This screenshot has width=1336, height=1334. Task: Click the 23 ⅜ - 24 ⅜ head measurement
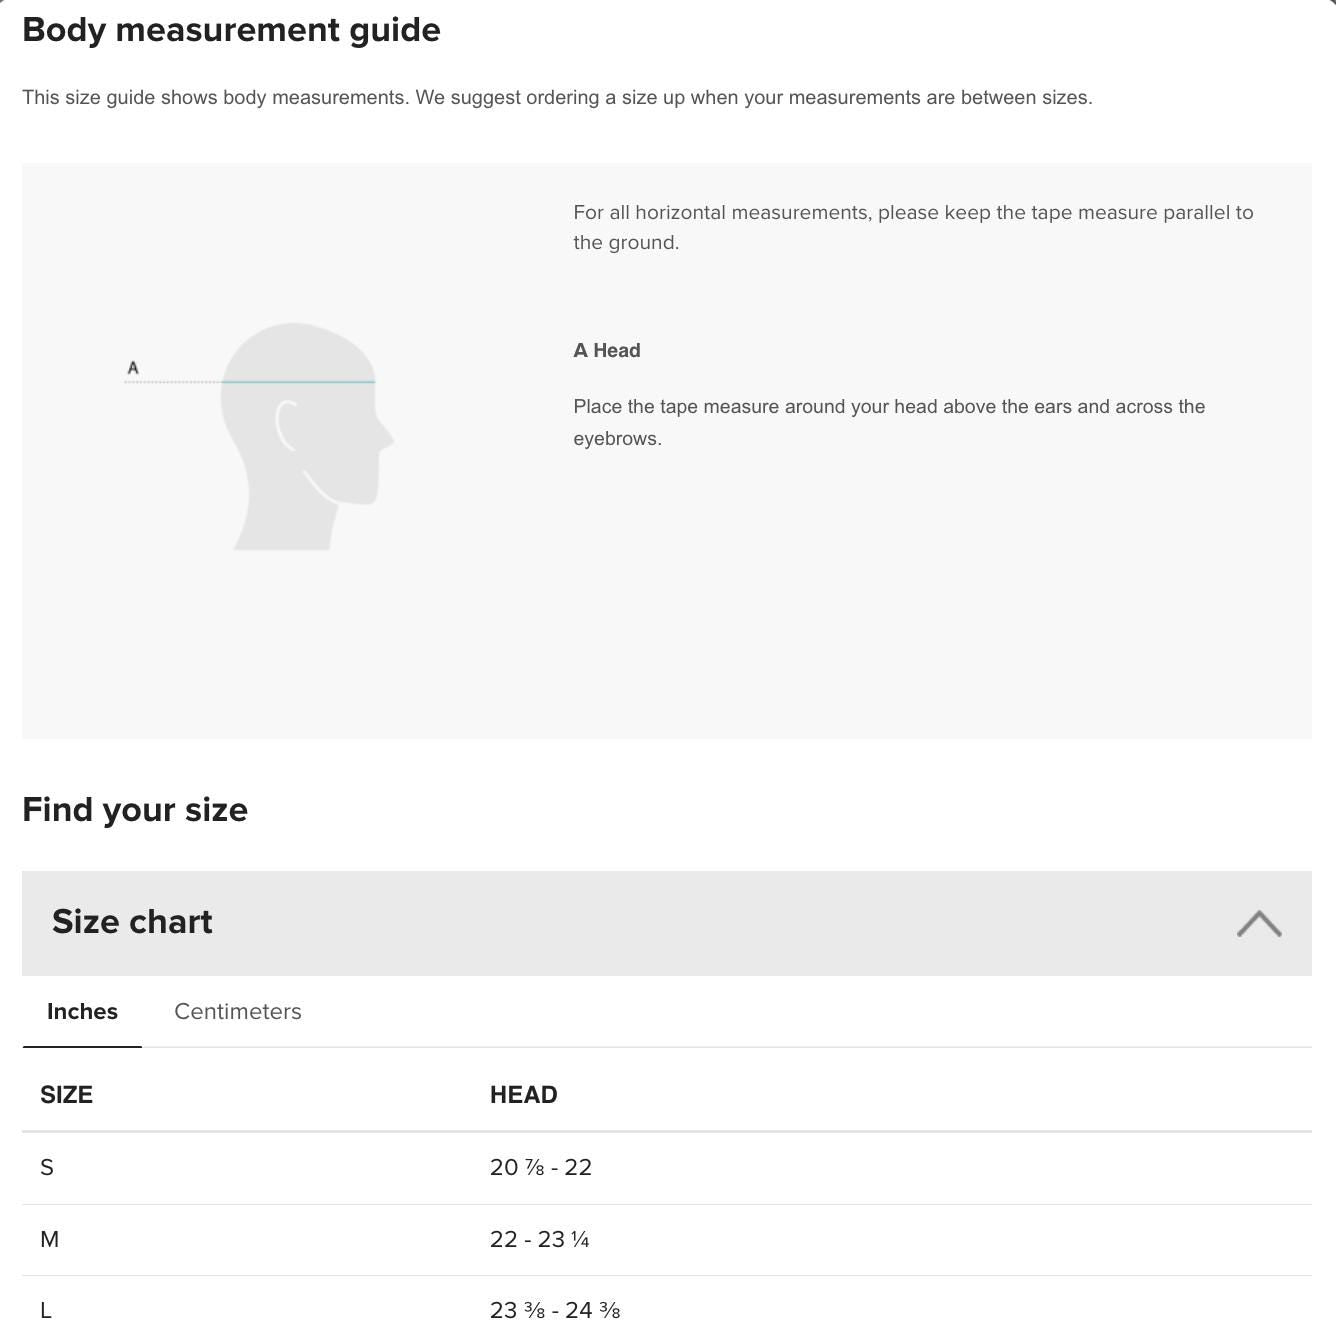click(555, 1310)
